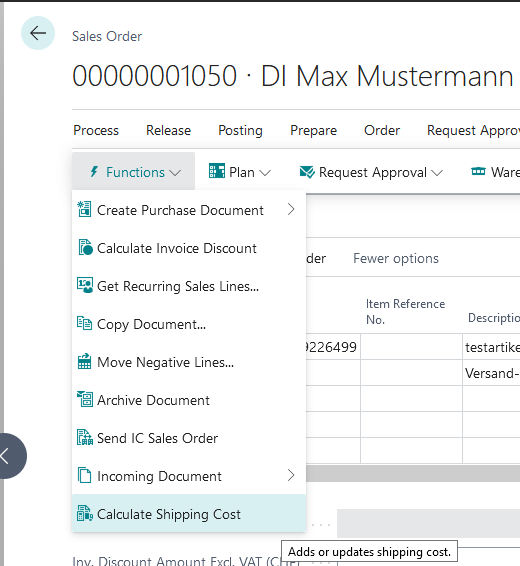This screenshot has width=520, height=566.
Task: Open the Process tab
Action: point(96,130)
